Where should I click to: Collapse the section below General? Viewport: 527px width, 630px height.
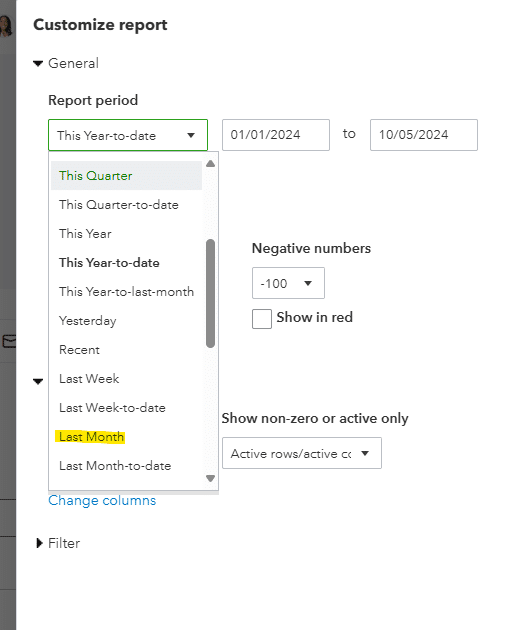pos(38,381)
